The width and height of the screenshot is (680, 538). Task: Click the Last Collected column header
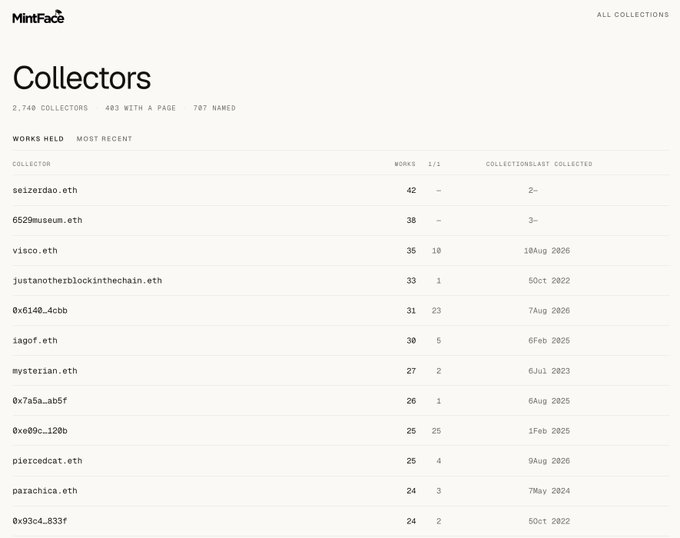click(x=562, y=164)
